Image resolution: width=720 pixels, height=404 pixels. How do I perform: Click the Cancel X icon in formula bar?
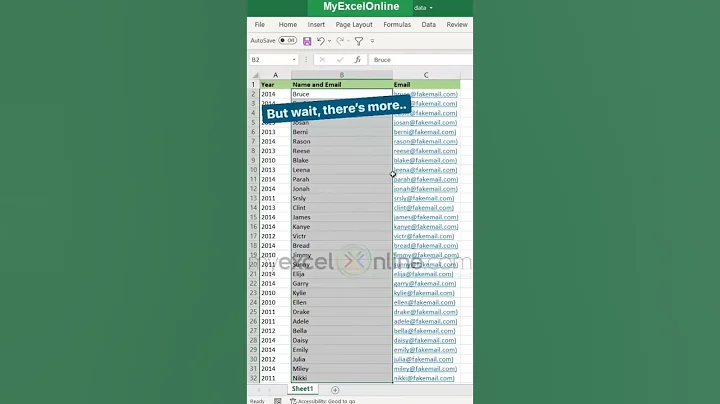pyautogui.click(x=322, y=60)
